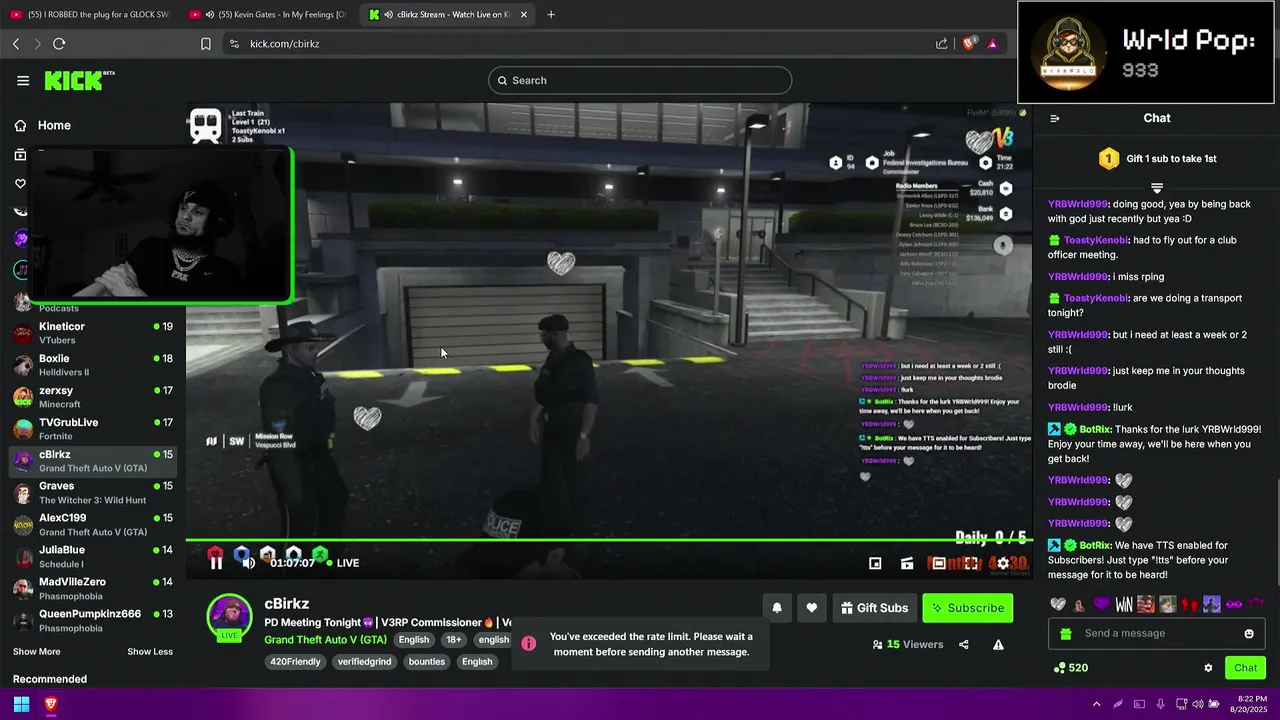Click the Brave Rewards triangle icon

992,44
